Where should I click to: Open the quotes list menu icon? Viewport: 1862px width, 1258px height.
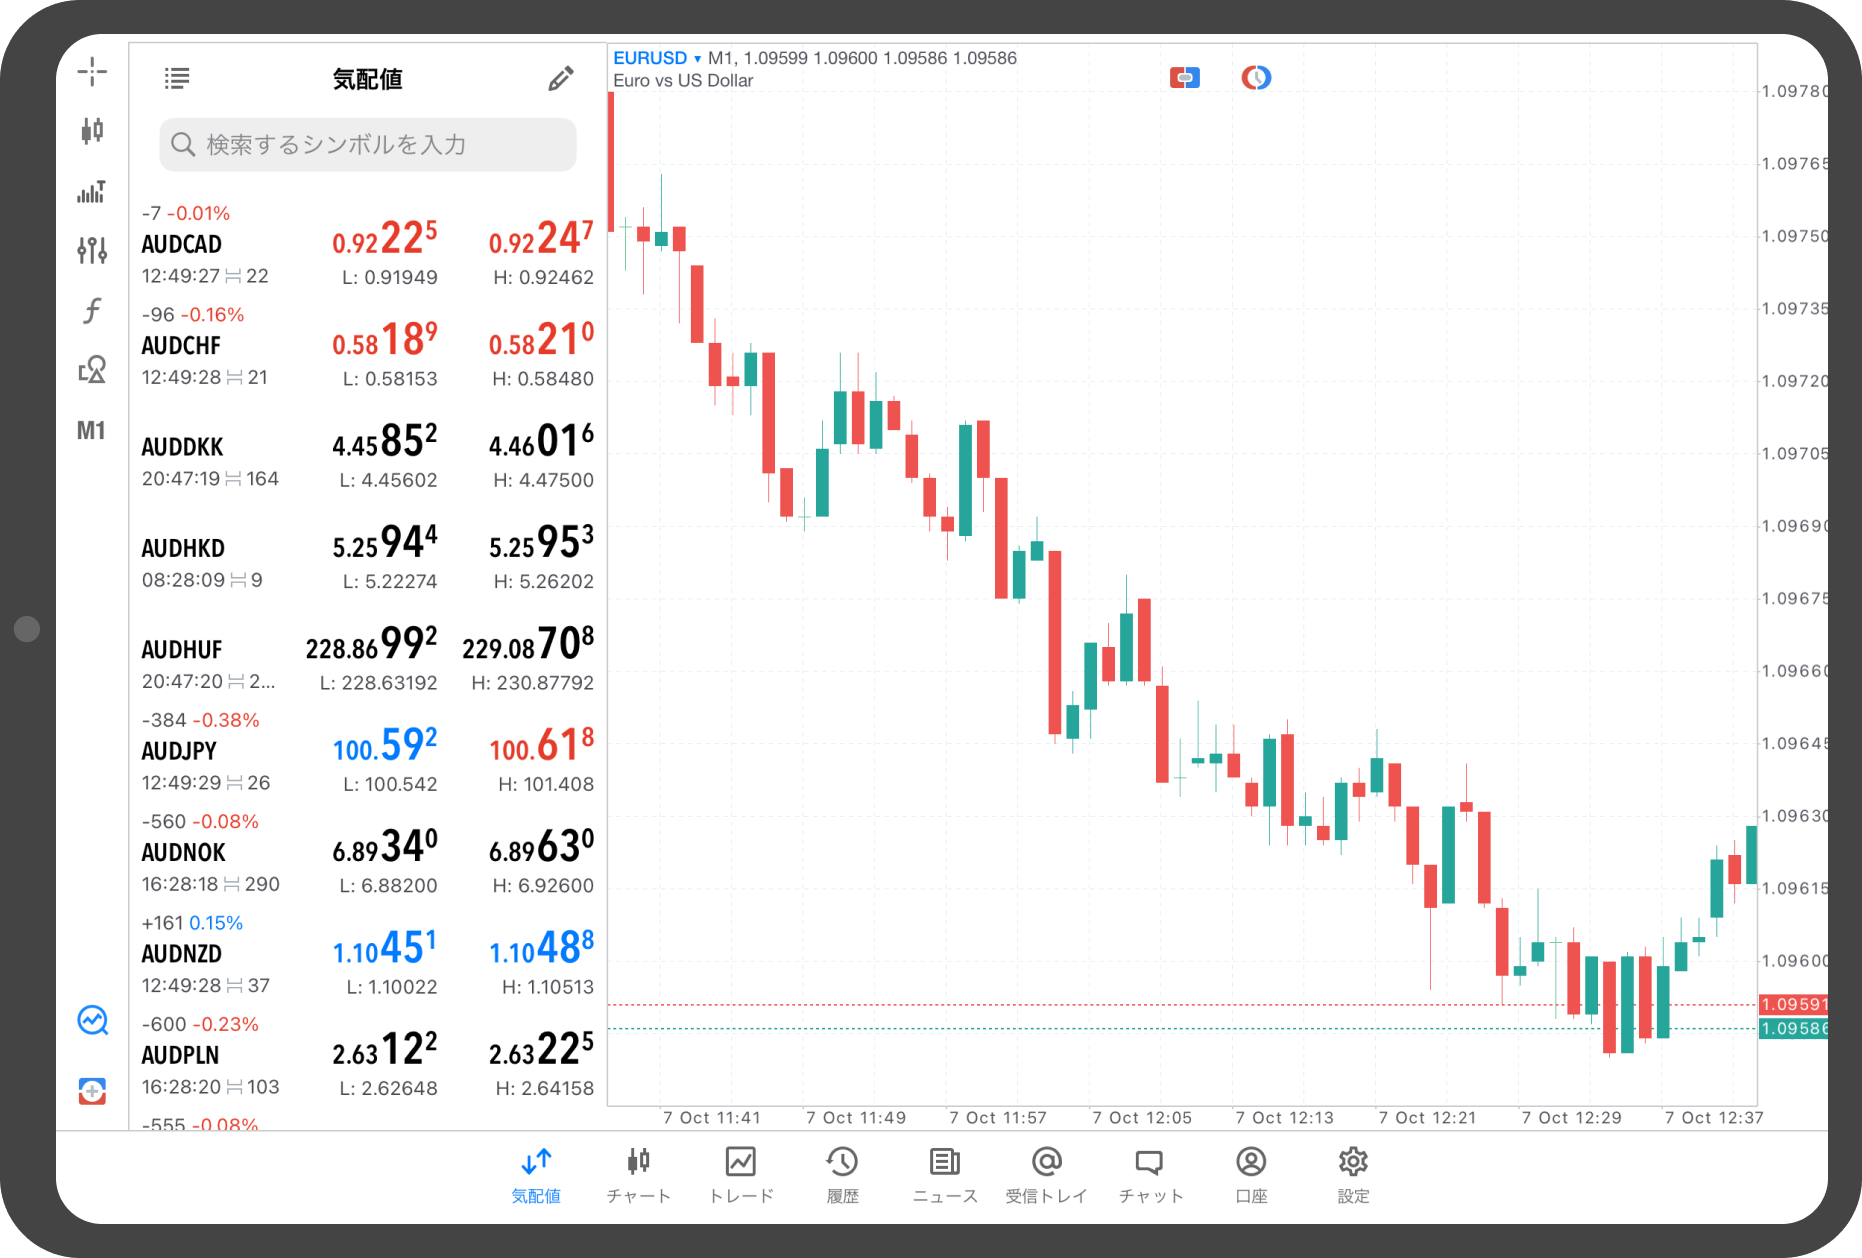177,78
